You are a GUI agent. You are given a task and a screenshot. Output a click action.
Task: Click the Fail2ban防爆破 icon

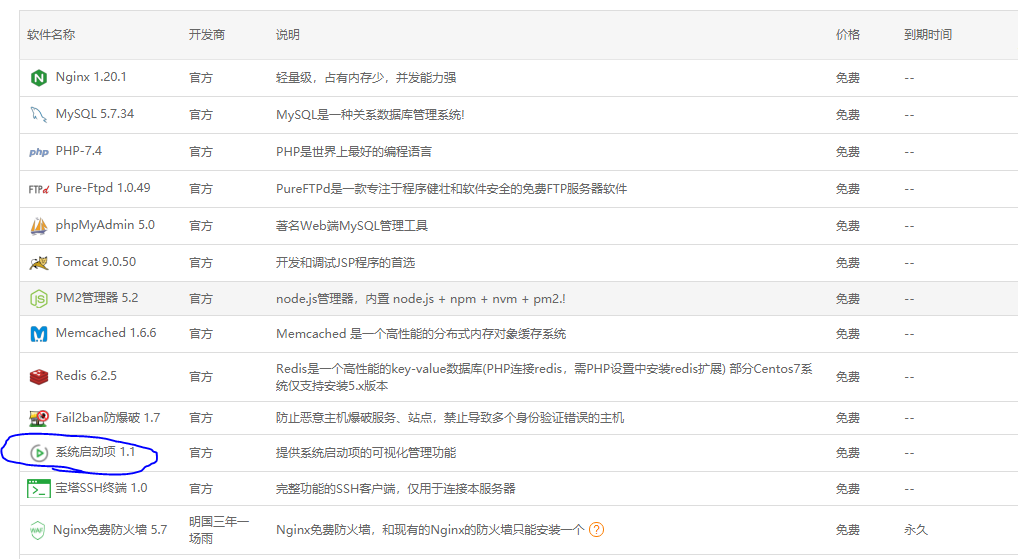click(x=39, y=418)
